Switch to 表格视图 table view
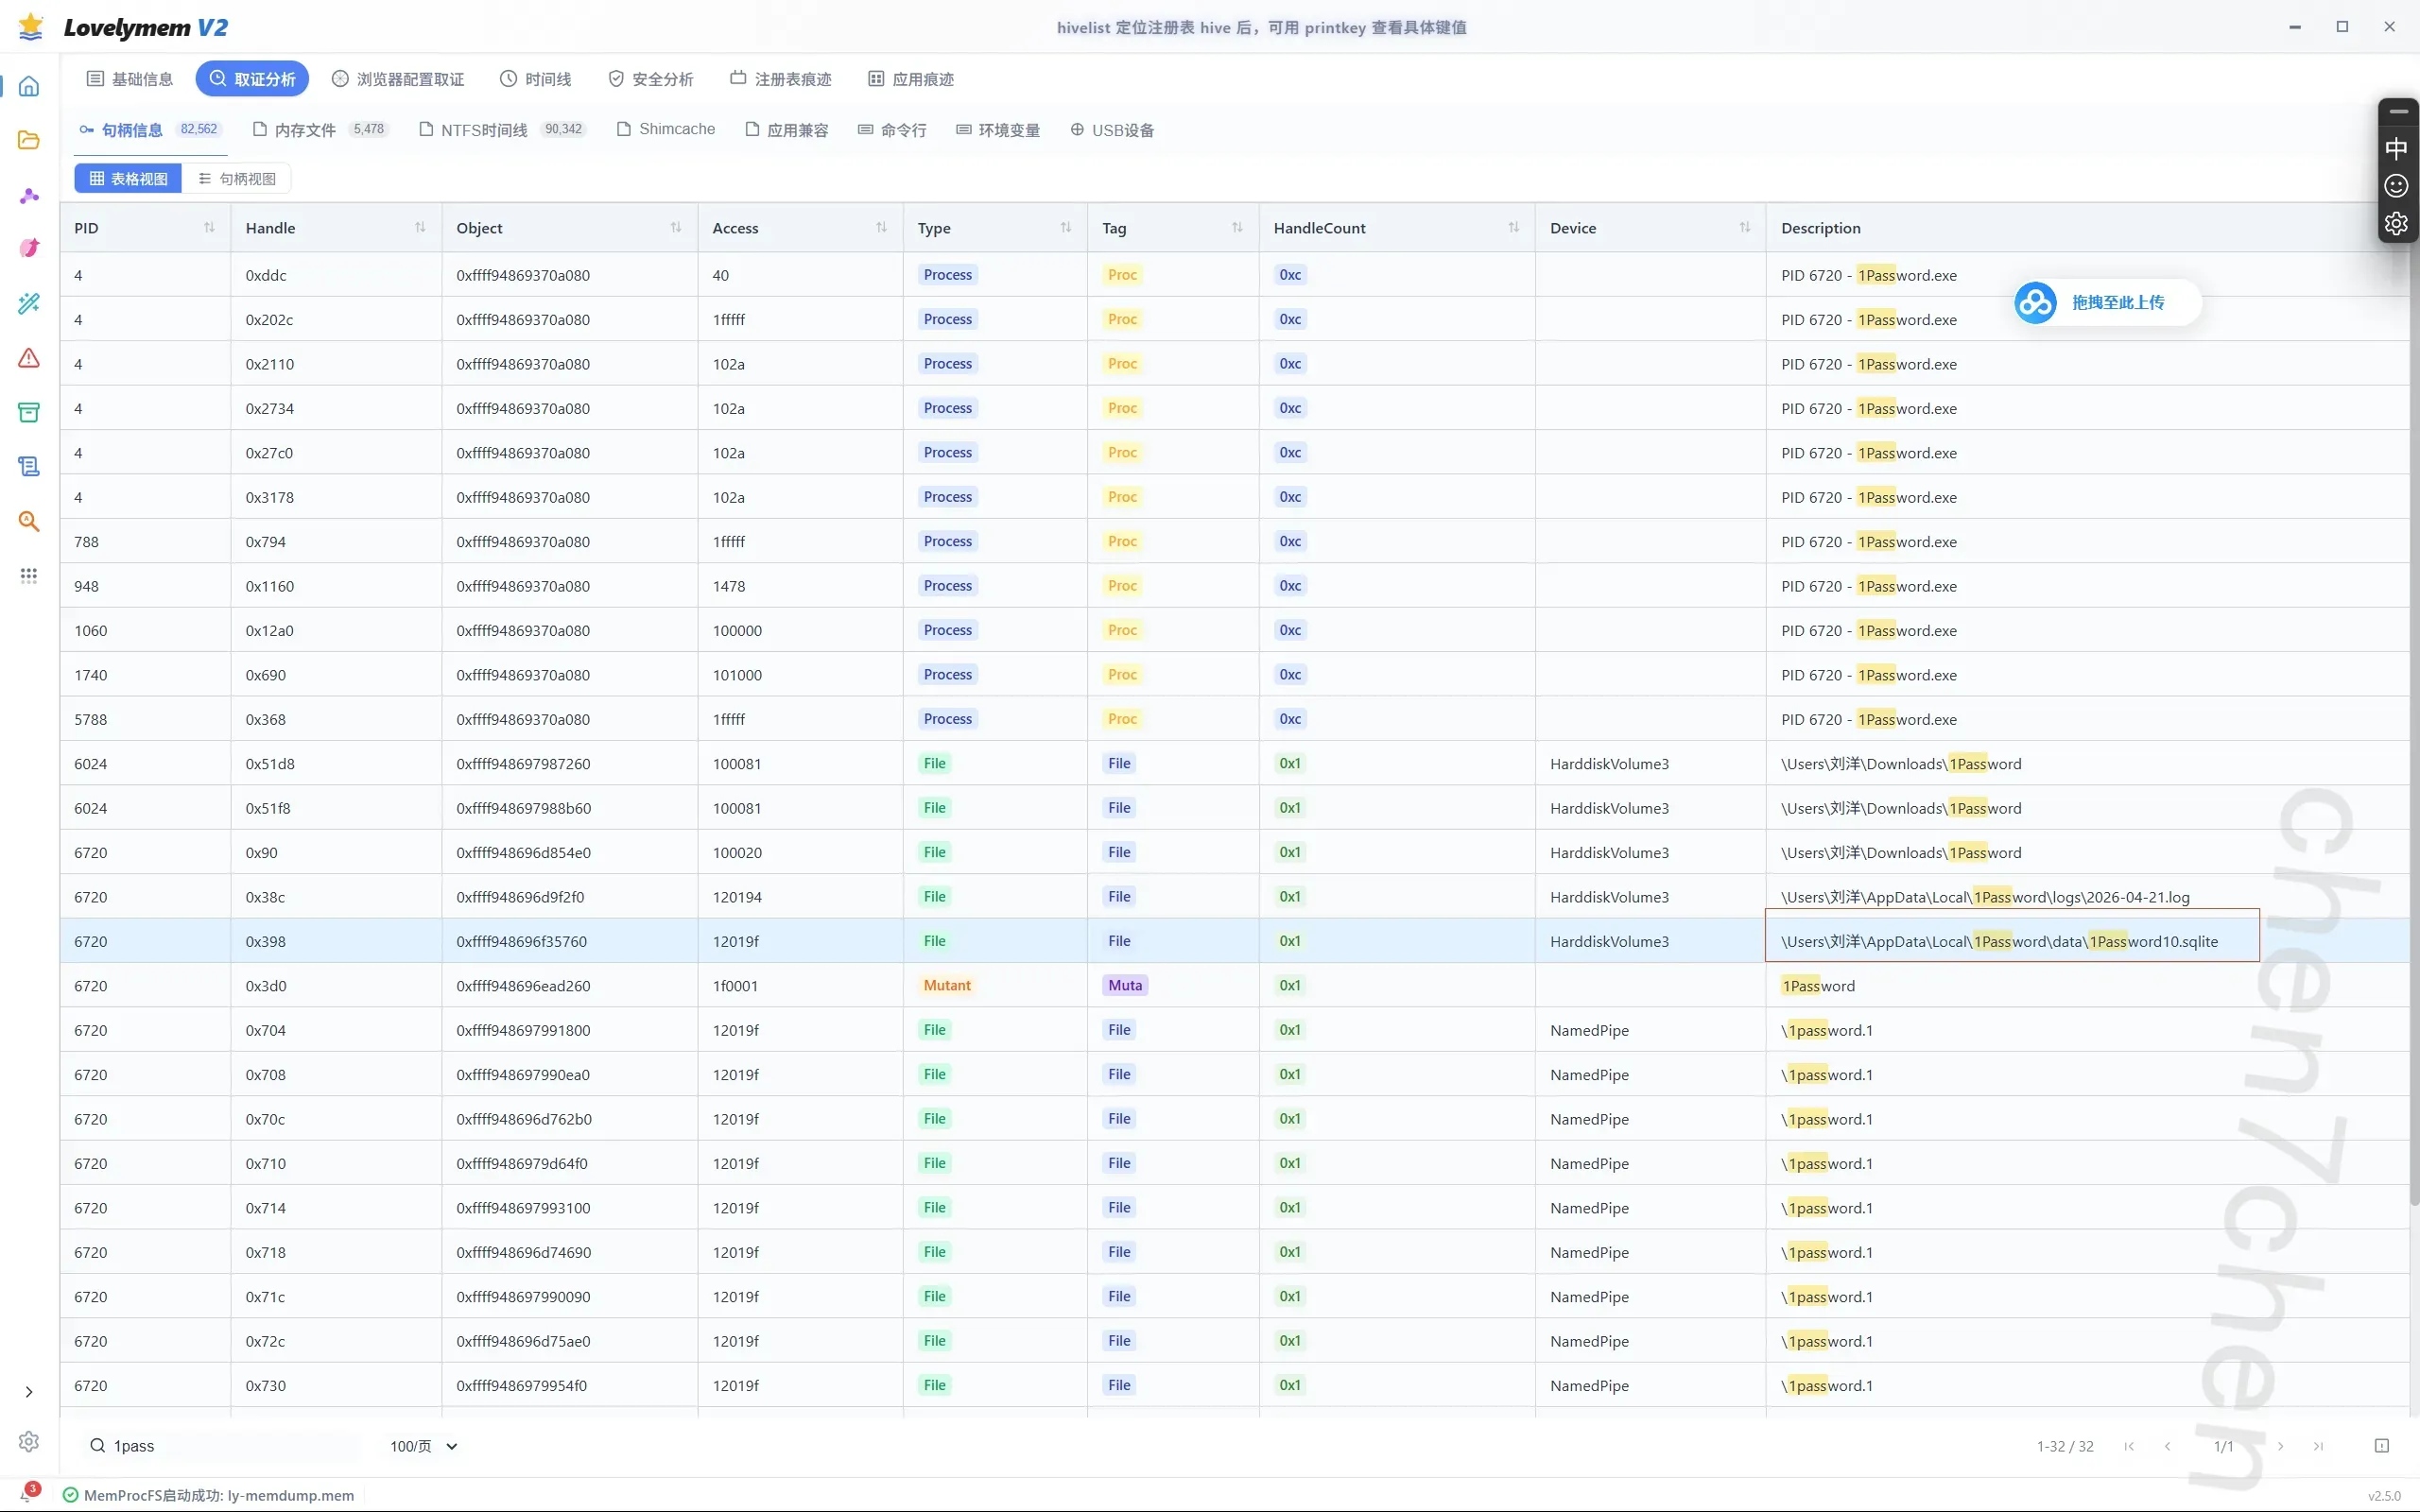 (x=128, y=179)
